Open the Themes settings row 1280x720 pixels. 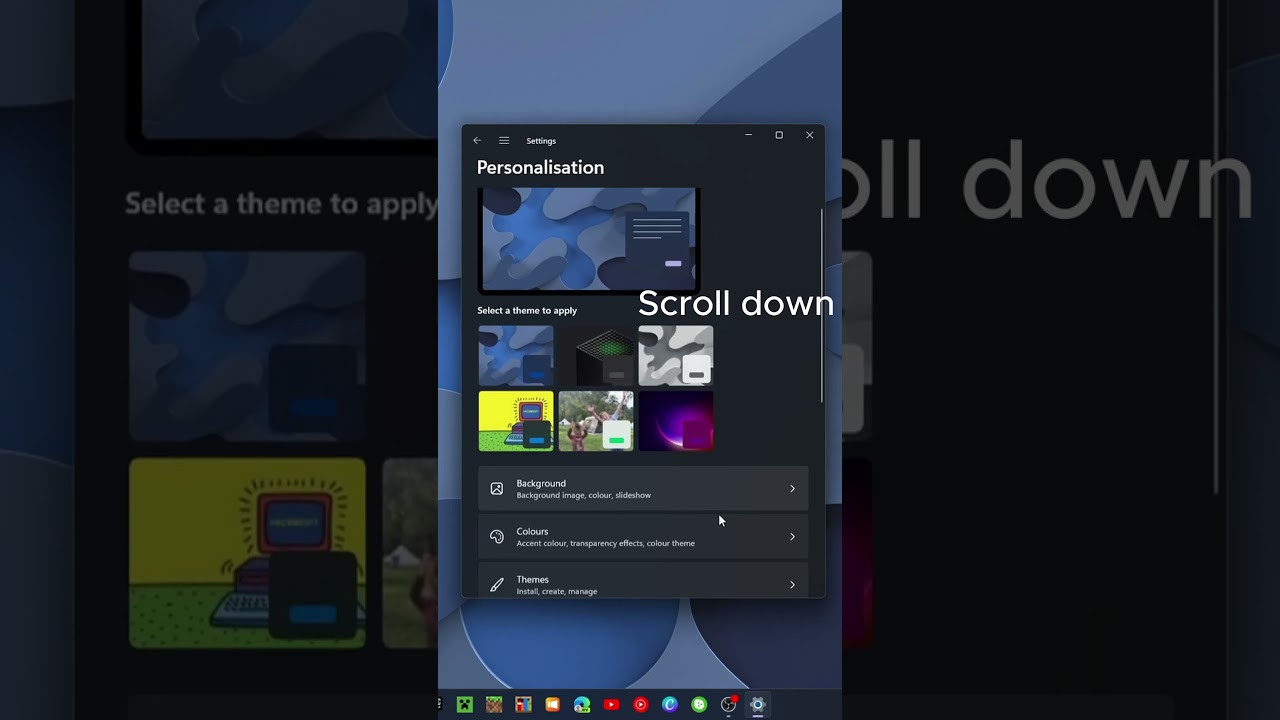click(643, 582)
